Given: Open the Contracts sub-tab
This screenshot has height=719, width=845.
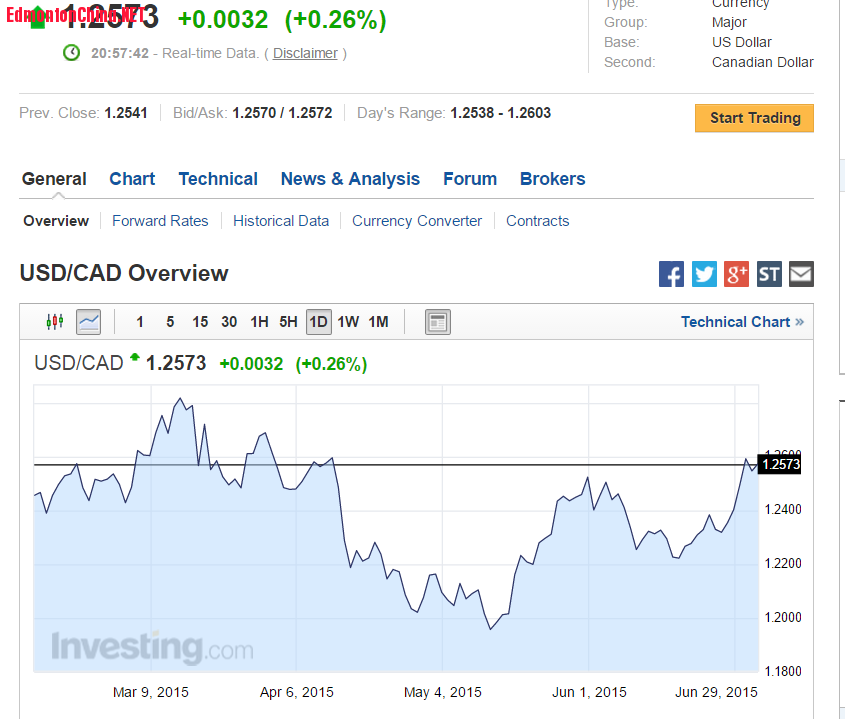Looking at the screenshot, I should 537,221.
